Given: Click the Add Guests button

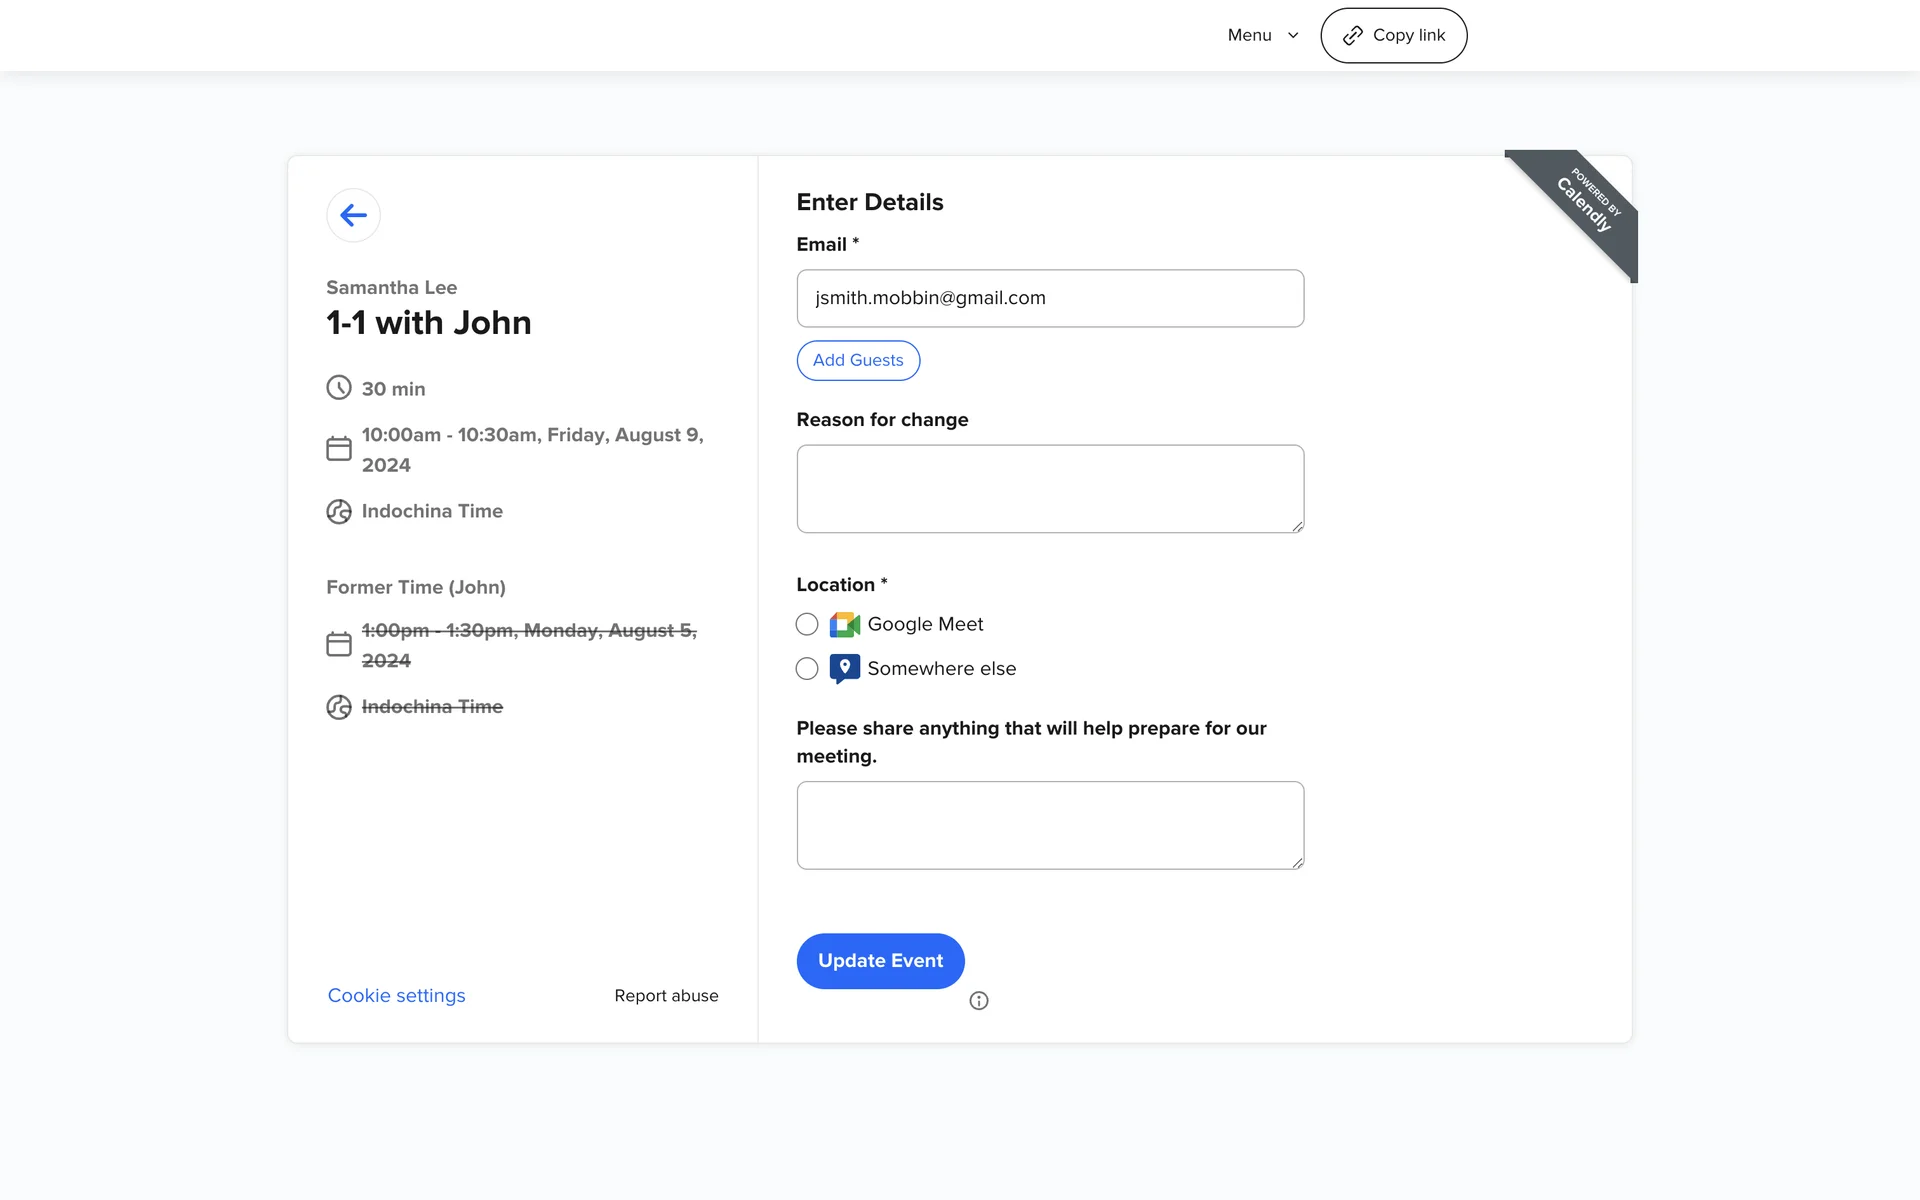Looking at the screenshot, I should pyautogui.click(x=858, y=360).
